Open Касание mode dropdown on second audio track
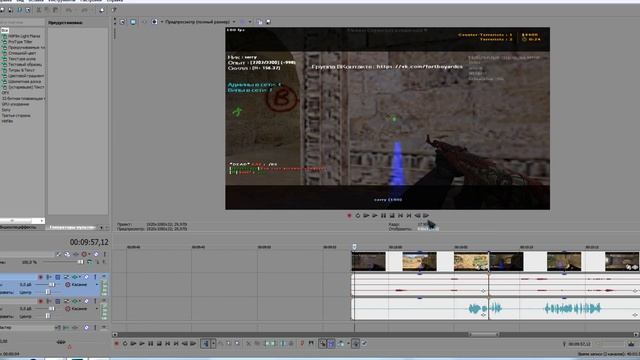This screenshot has width=640, height=360. click(x=97, y=309)
